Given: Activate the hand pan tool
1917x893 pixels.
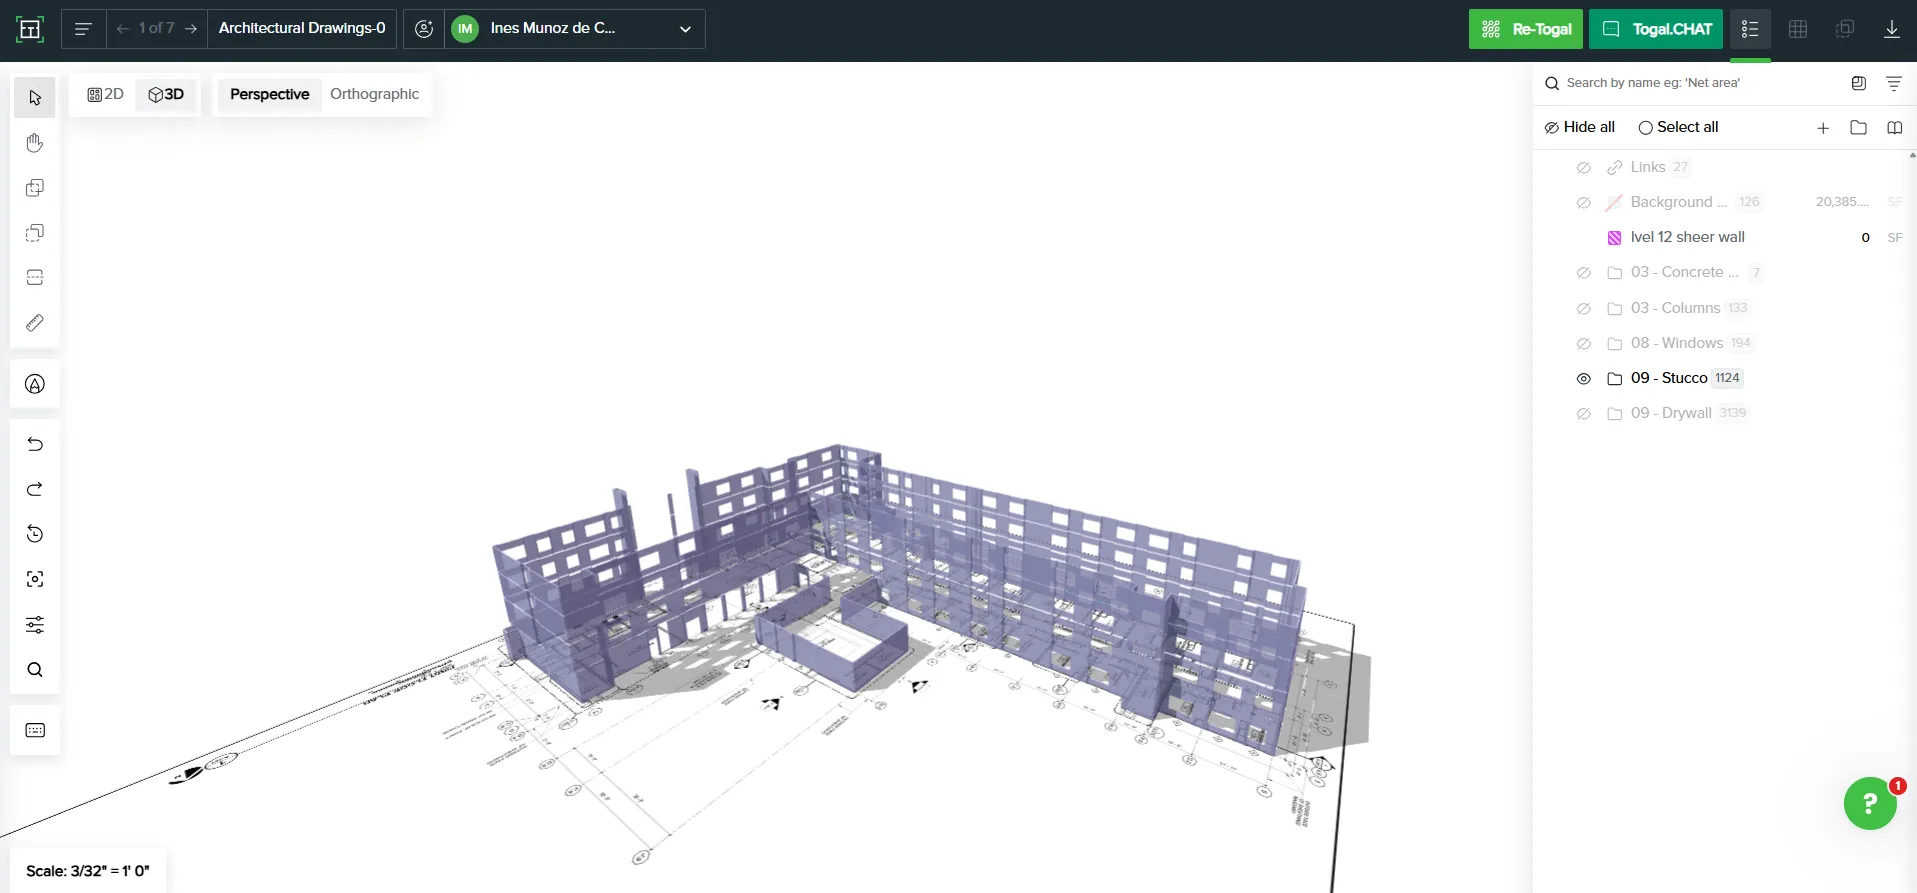Looking at the screenshot, I should point(35,143).
